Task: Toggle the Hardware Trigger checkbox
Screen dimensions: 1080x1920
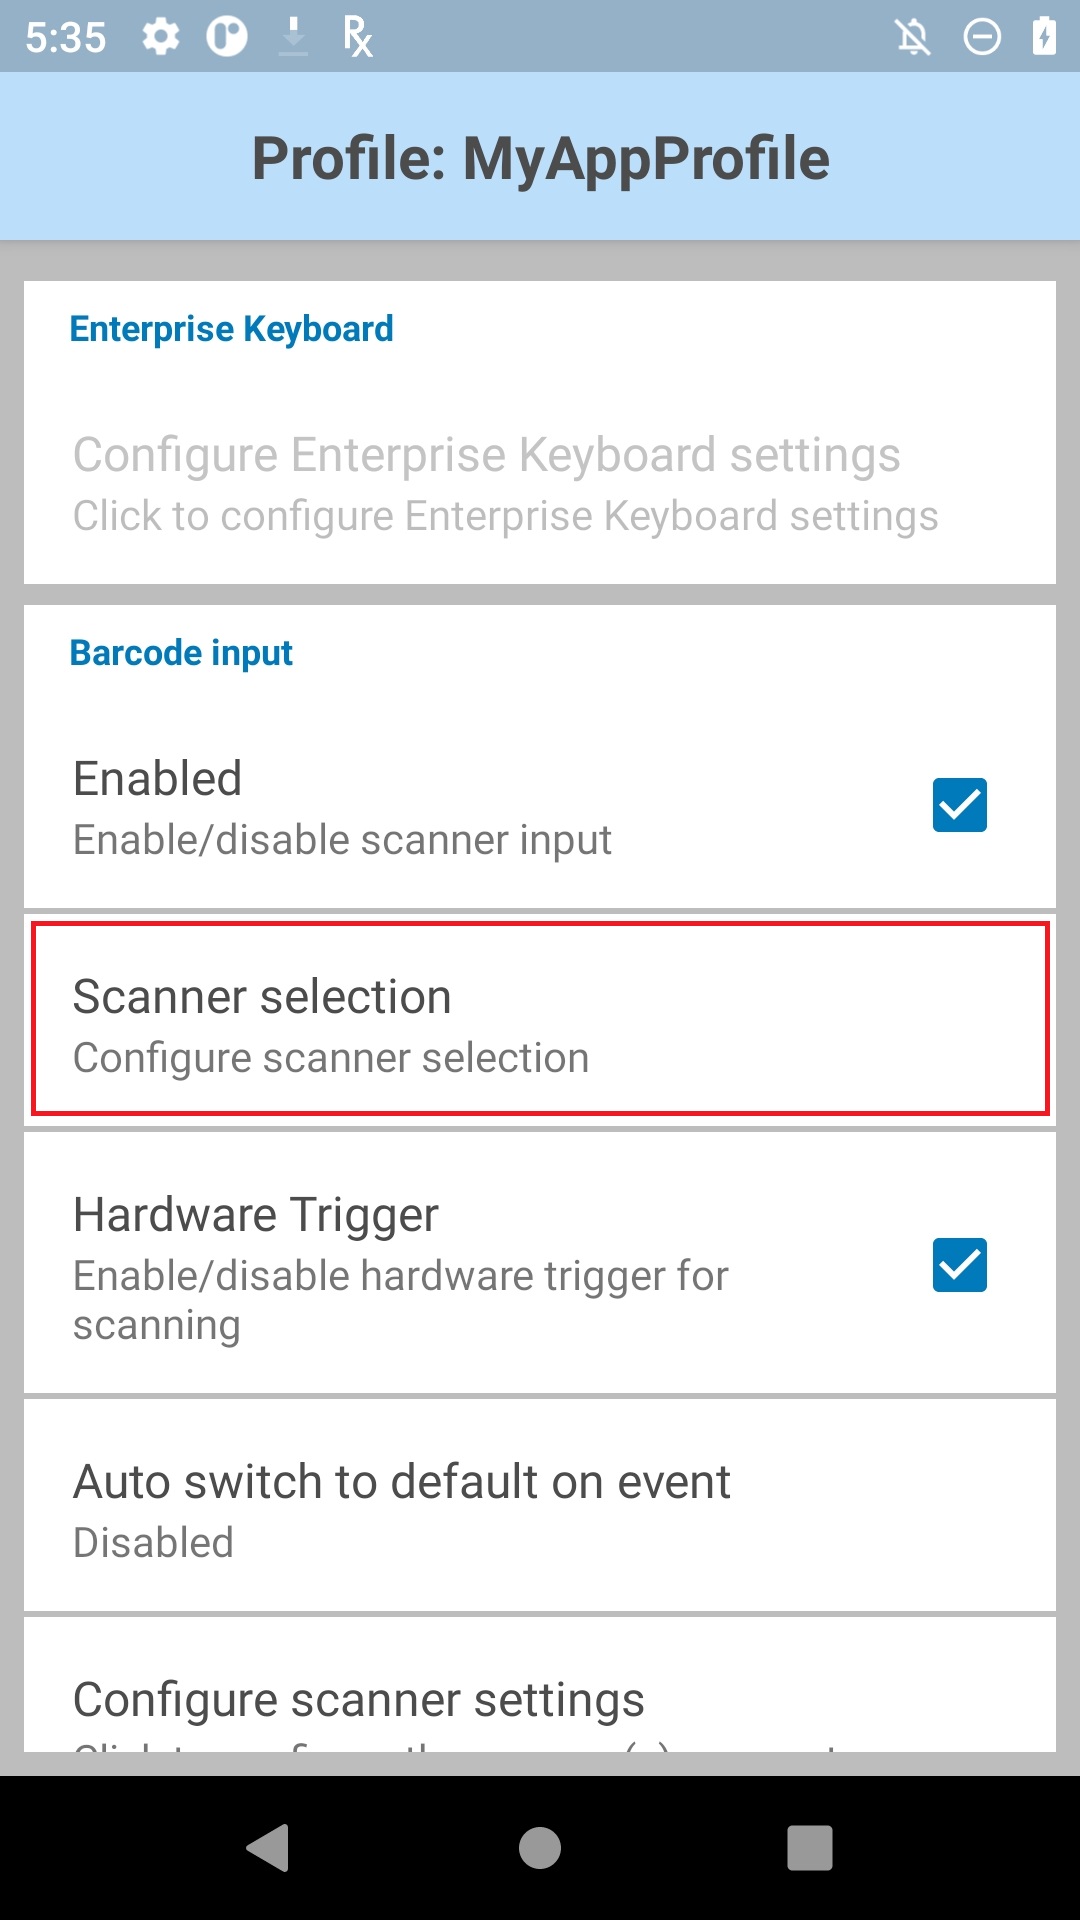Action: click(960, 1265)
